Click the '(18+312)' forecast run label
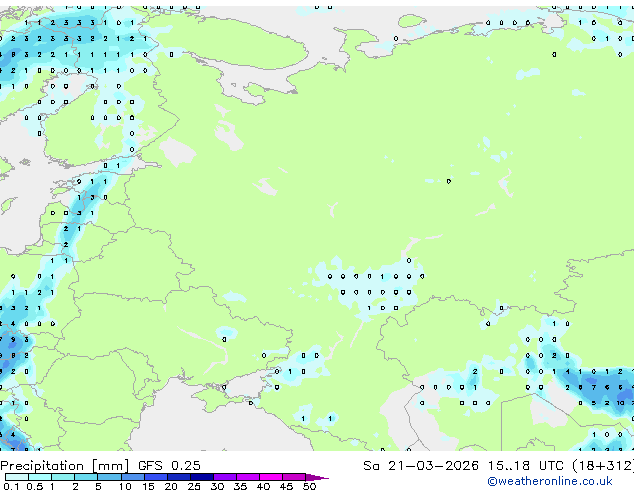 603,465
